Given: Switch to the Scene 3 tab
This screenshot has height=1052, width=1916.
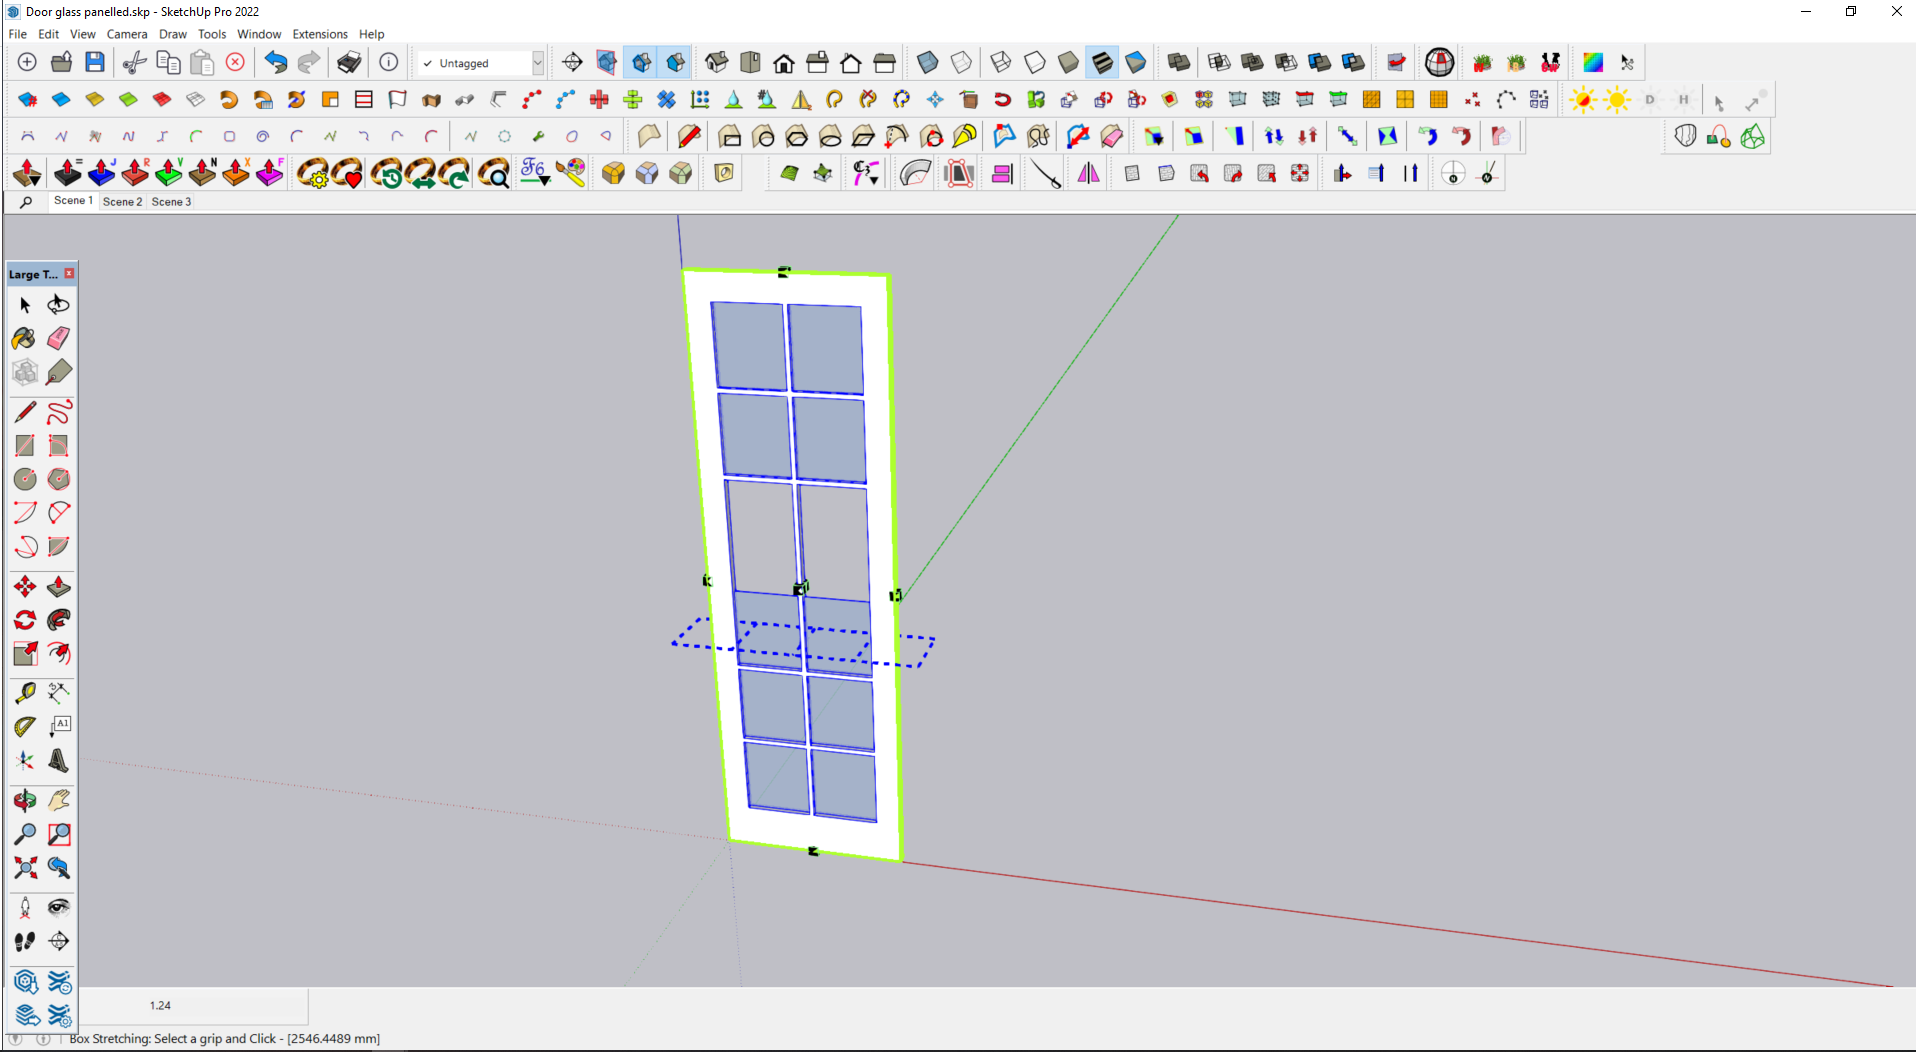Looking at the screenshot, I should coord(171,201).
